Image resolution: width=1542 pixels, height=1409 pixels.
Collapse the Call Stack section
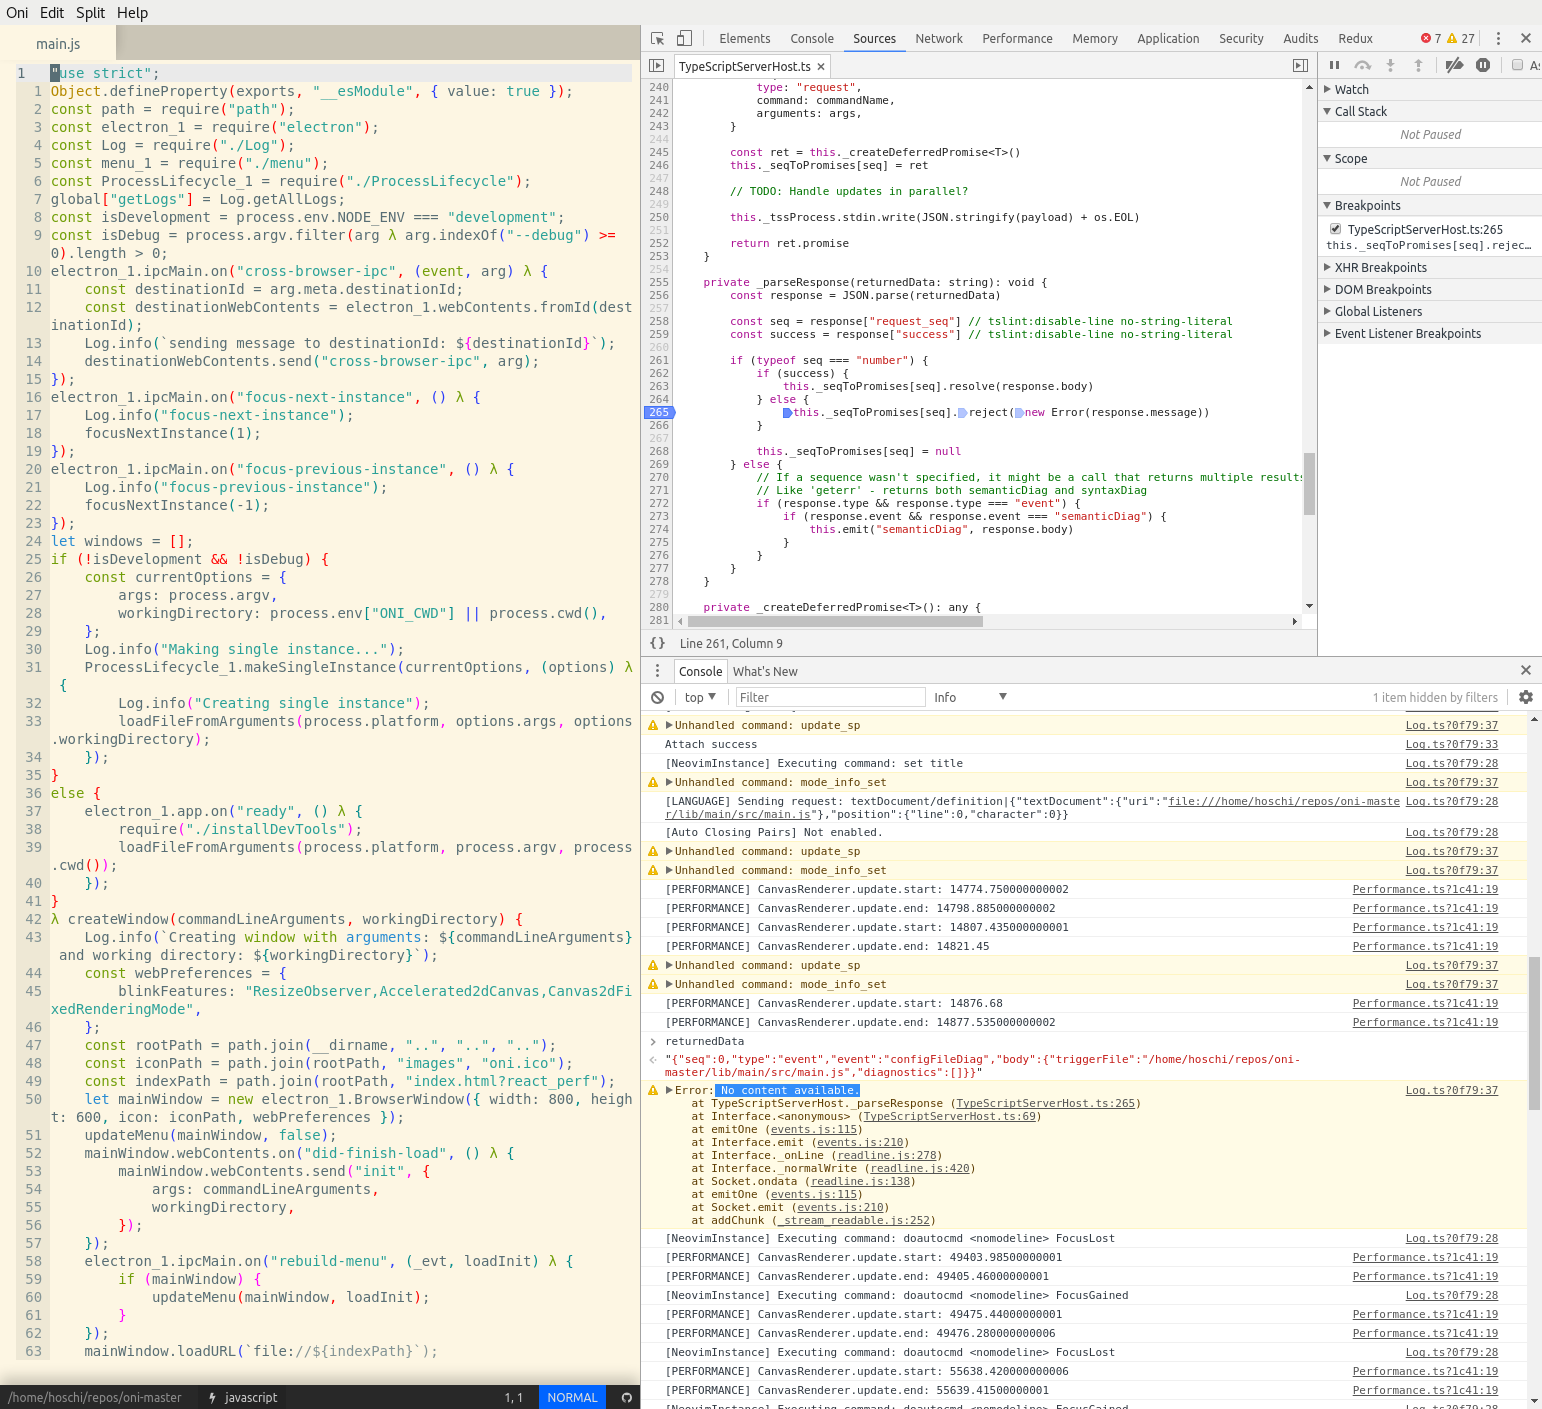tap(1430, 111)
